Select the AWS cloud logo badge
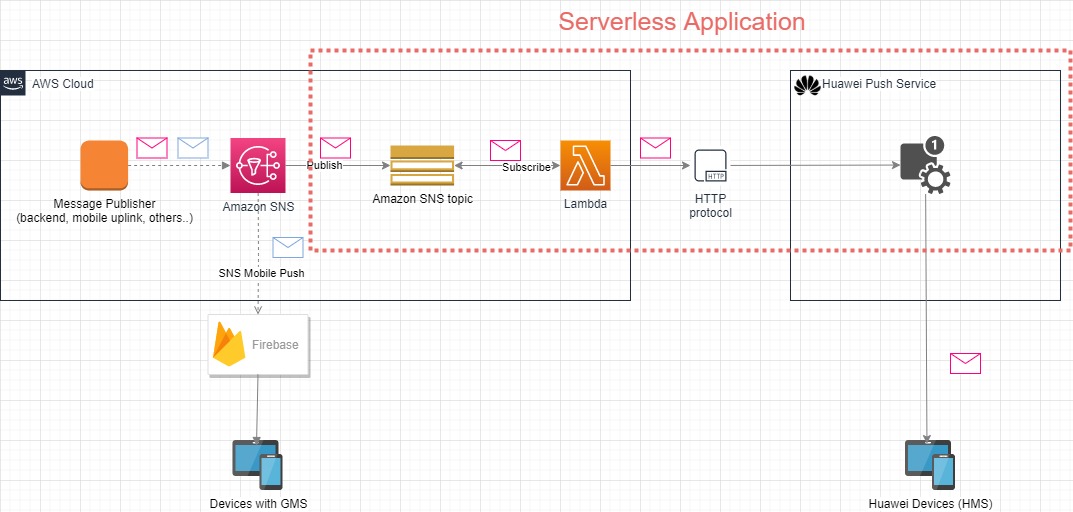Screen dimensions: 1073x512 [13, 83]
